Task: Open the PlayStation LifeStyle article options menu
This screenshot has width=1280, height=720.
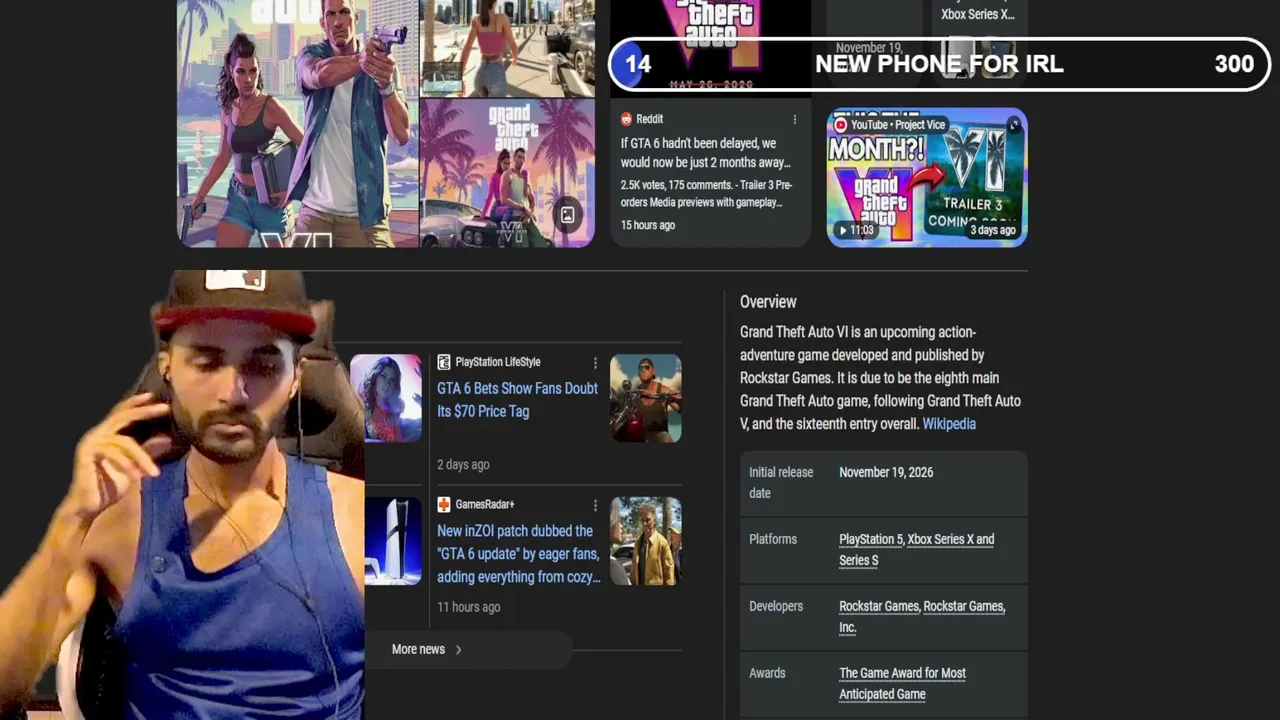Action: pos(595,363)
